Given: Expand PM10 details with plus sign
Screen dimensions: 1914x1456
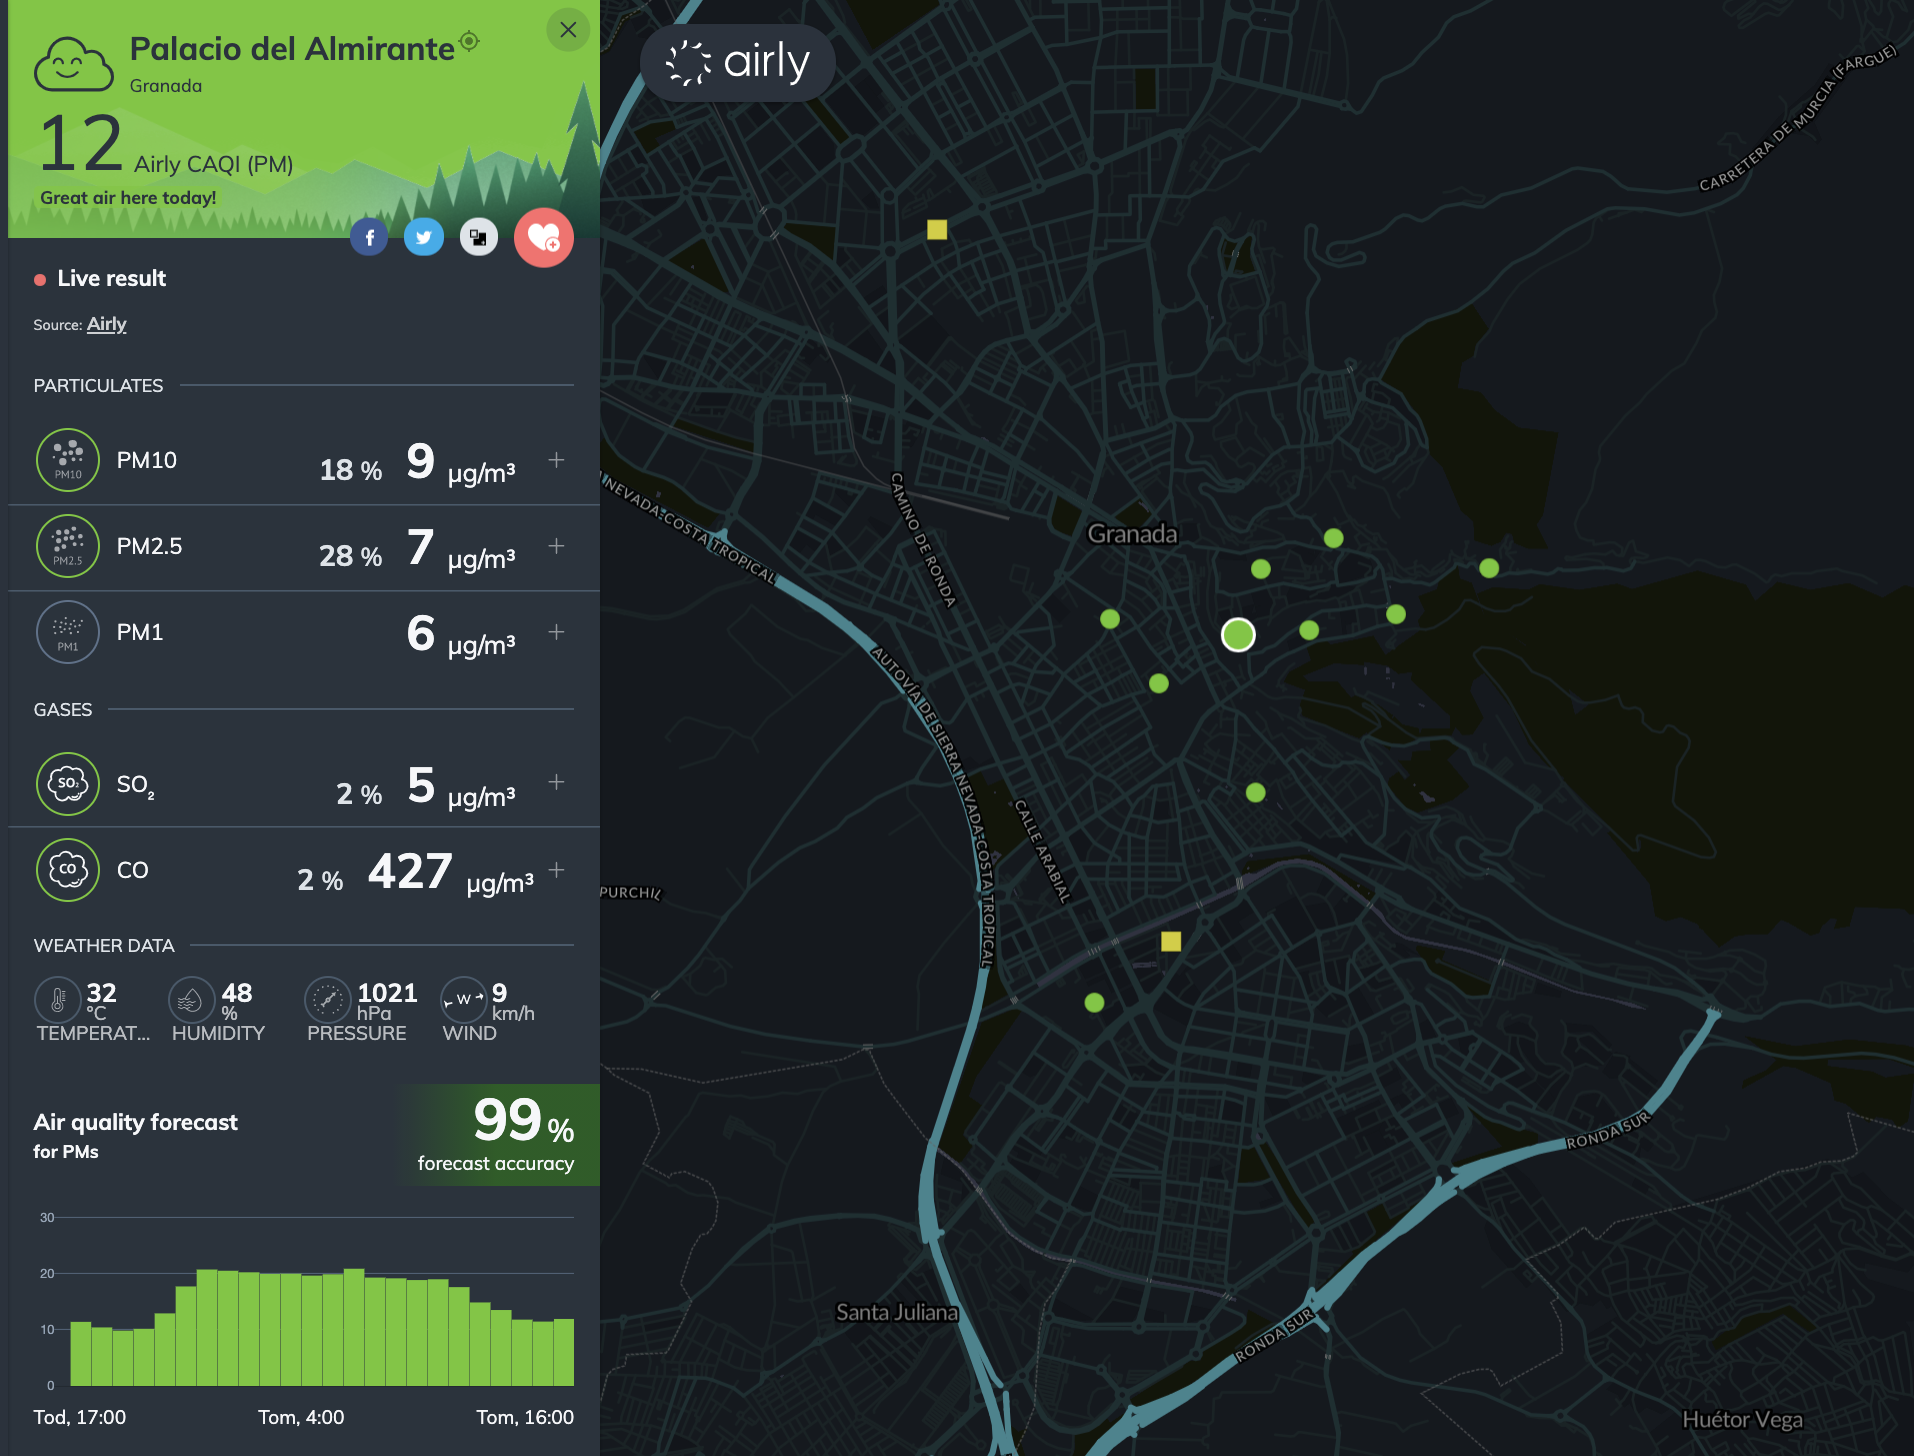Looking at the screenshot, I should pyautogui.click(x=556, y=460).
